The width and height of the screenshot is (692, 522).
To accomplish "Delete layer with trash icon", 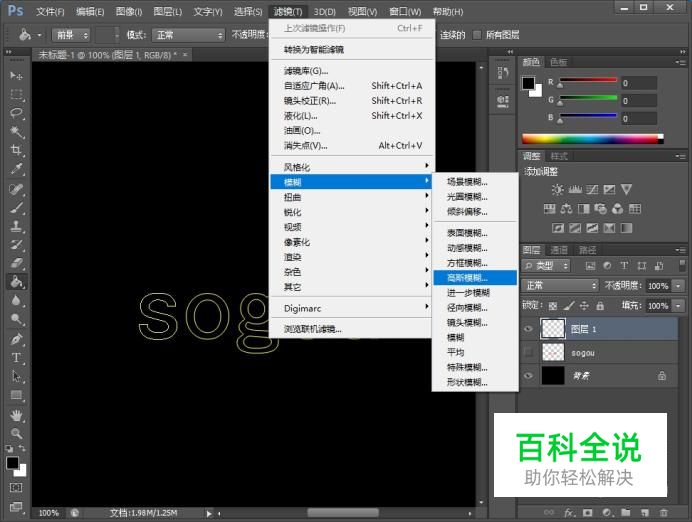I will point(663,512).
